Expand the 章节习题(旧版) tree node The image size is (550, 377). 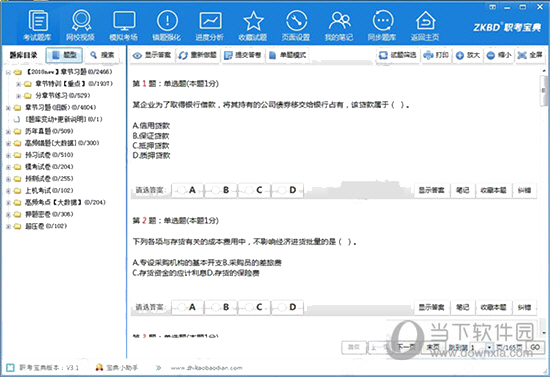coord(8,108)
